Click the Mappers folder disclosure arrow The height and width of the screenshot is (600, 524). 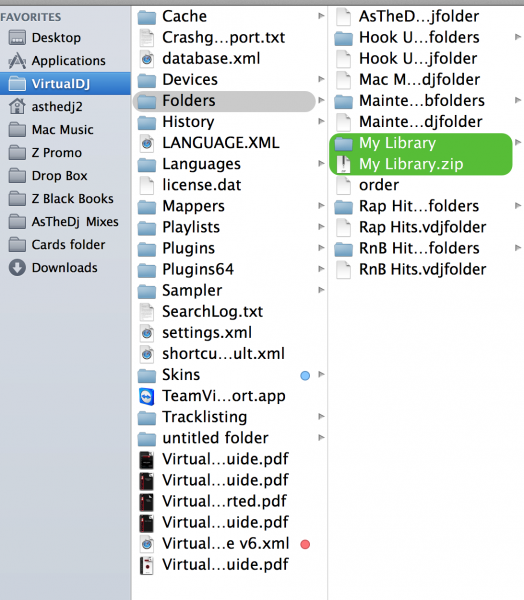pos(321,206)
